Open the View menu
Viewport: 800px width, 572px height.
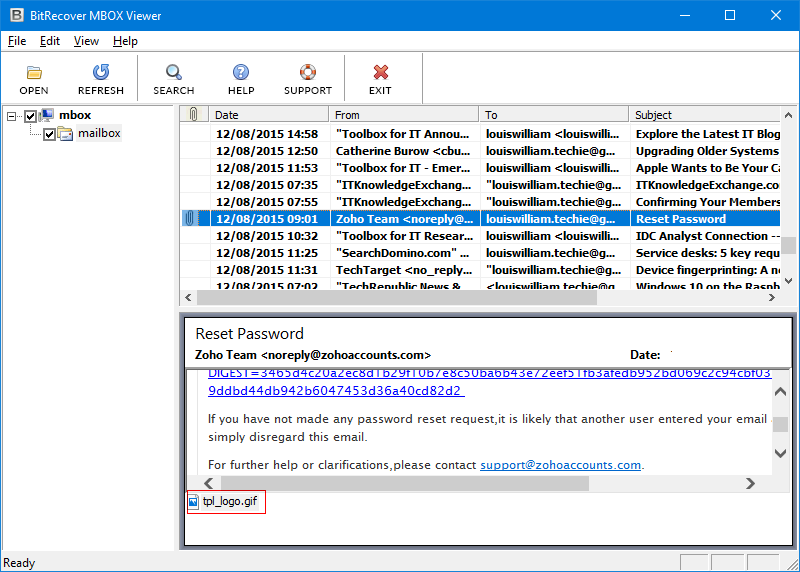[x=86, y=41]
